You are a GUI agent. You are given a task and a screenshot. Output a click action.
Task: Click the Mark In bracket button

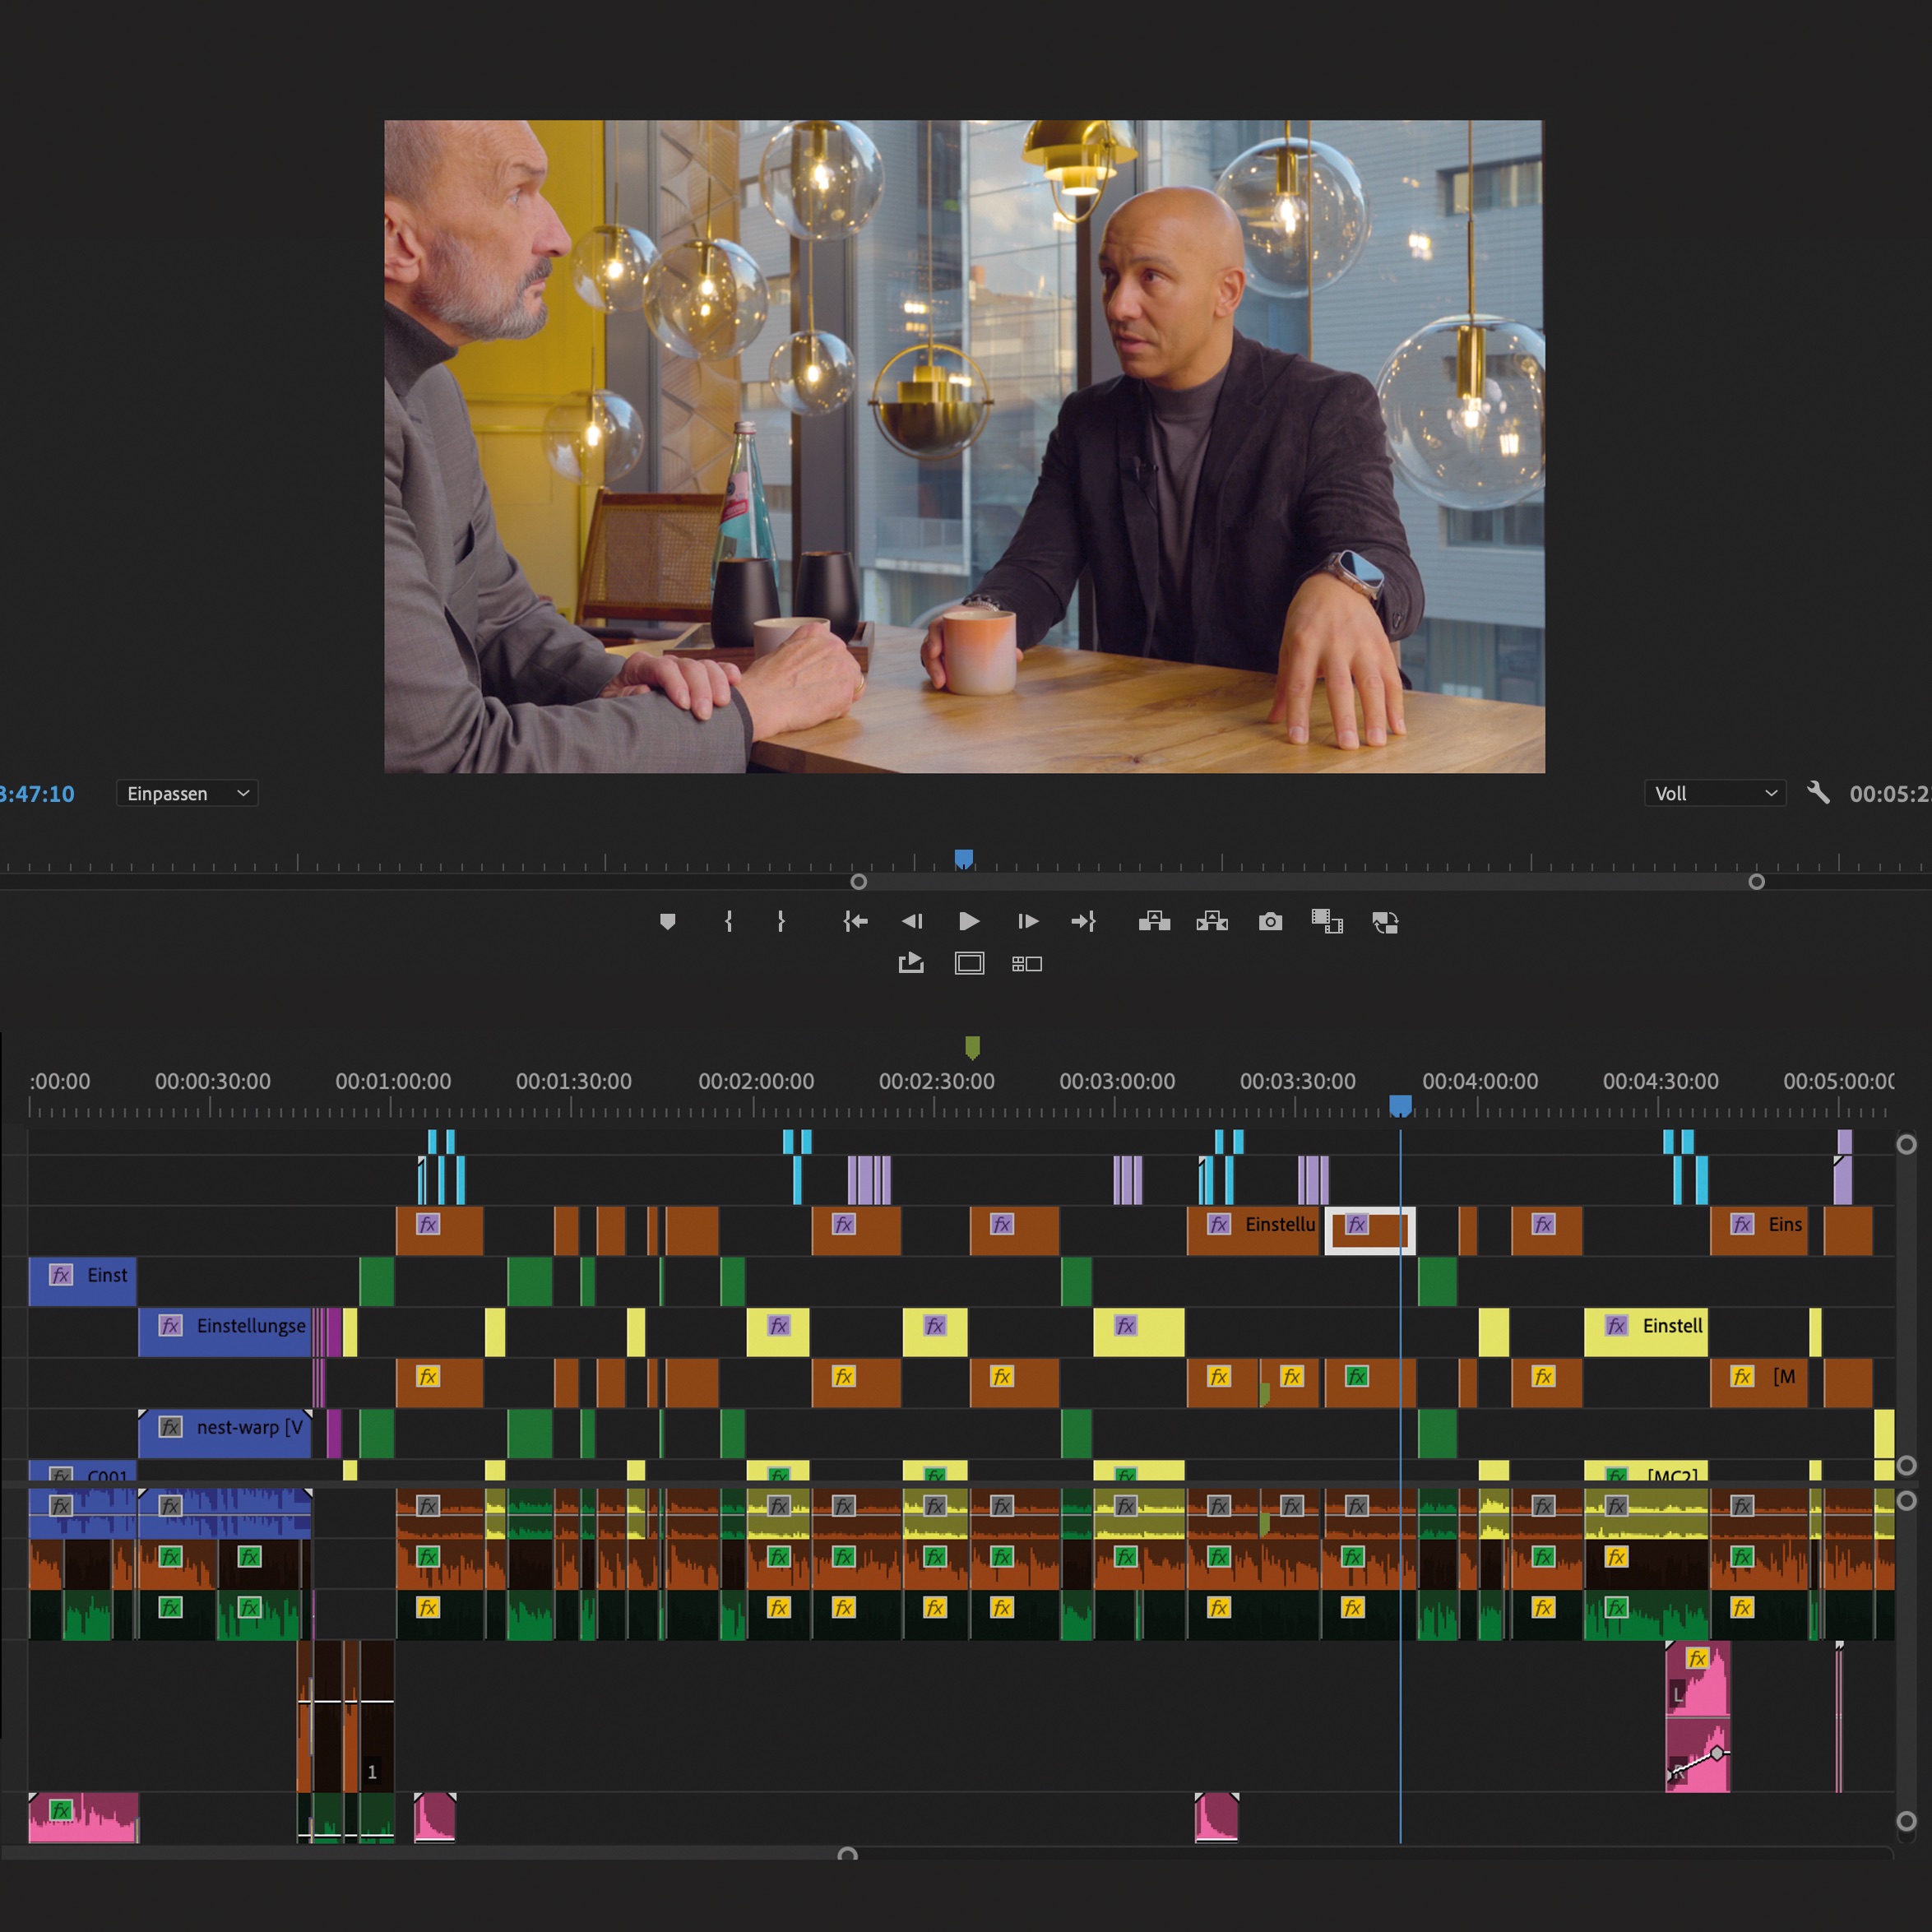click(x=728, y=921)
